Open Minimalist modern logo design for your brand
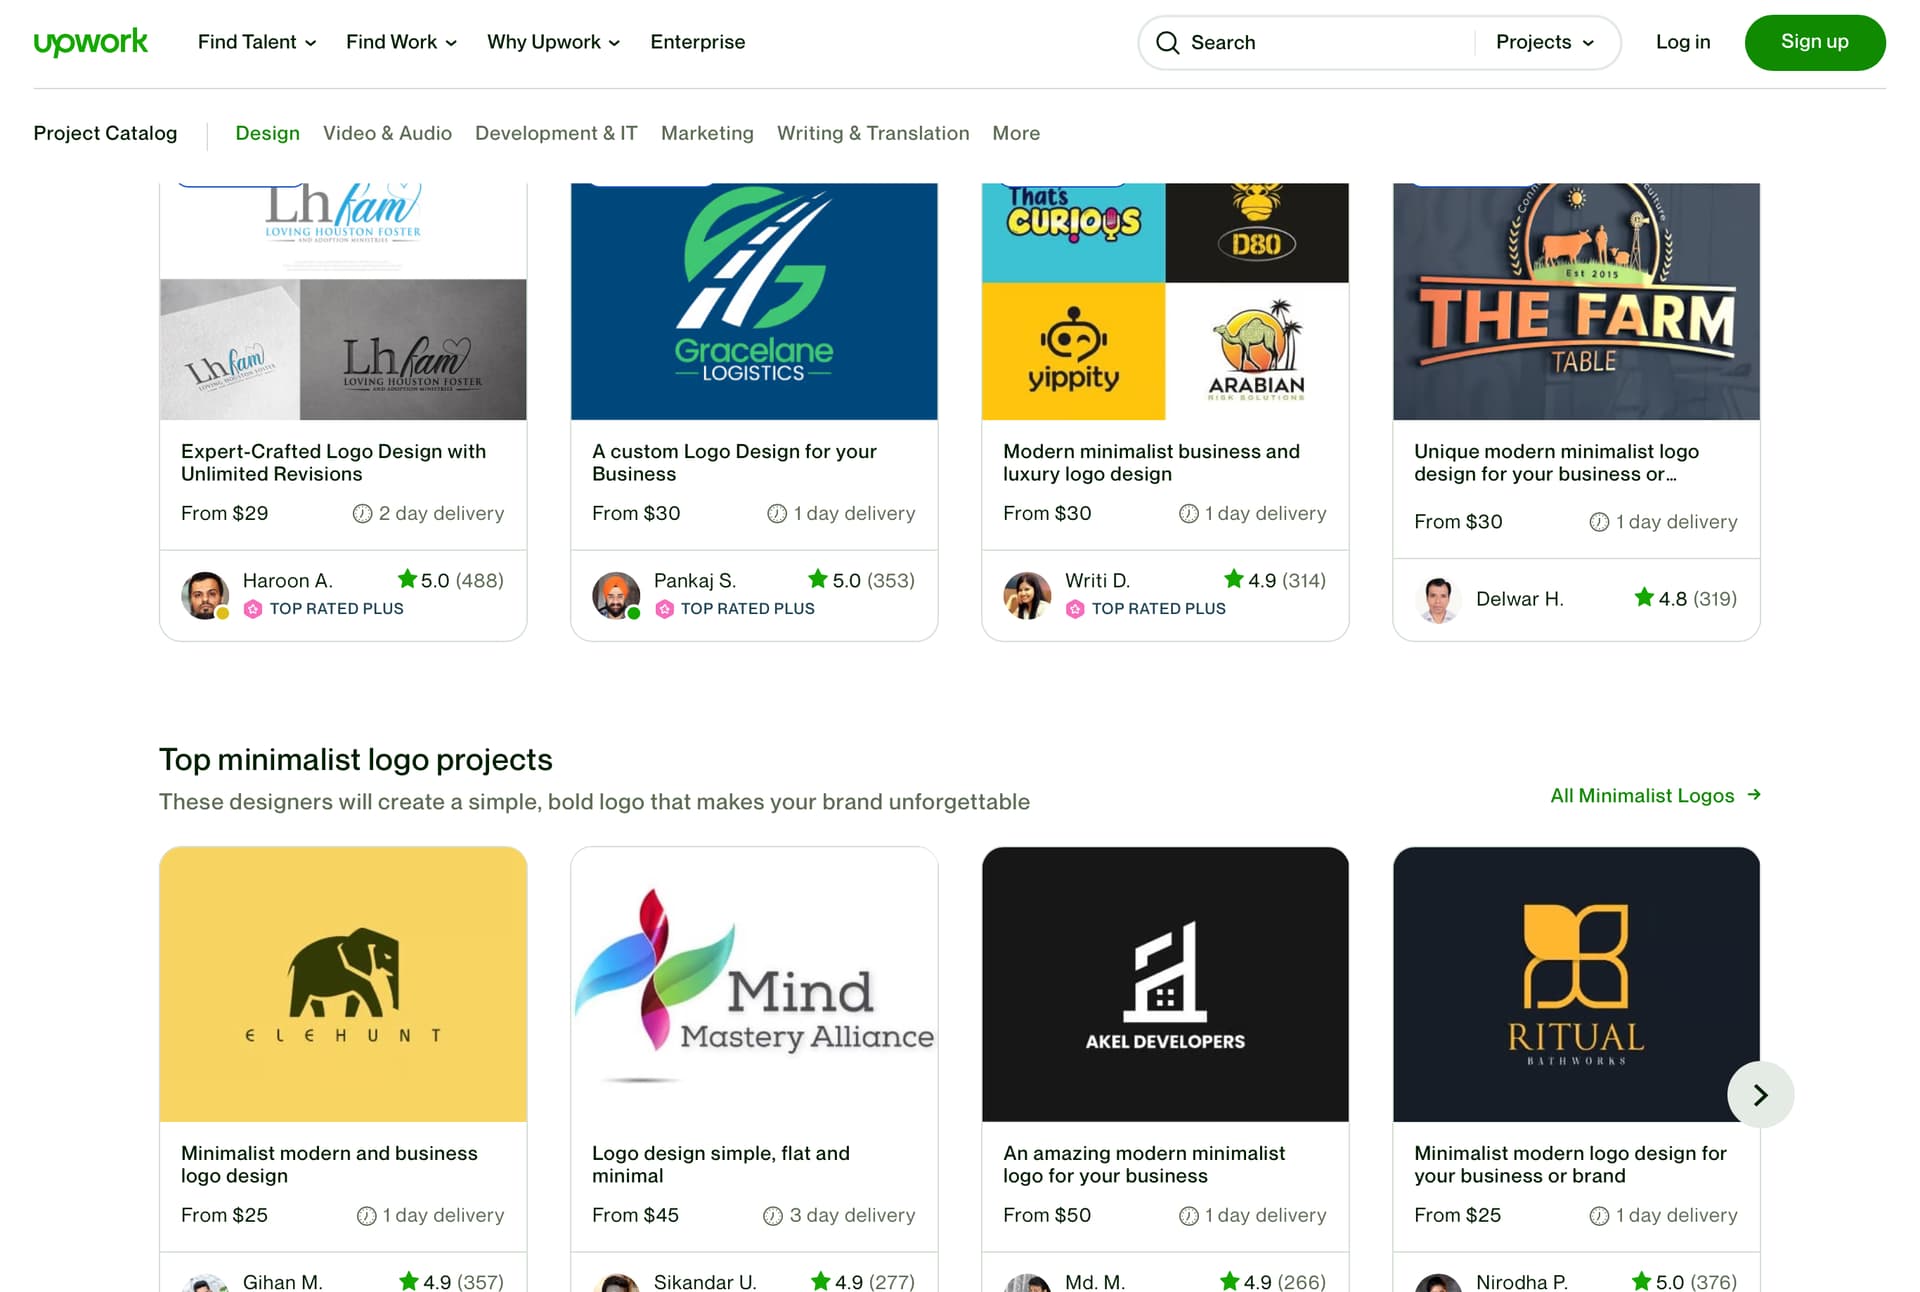This screenshot has height=1292, width=1920. click(x=1570, y=1164)
